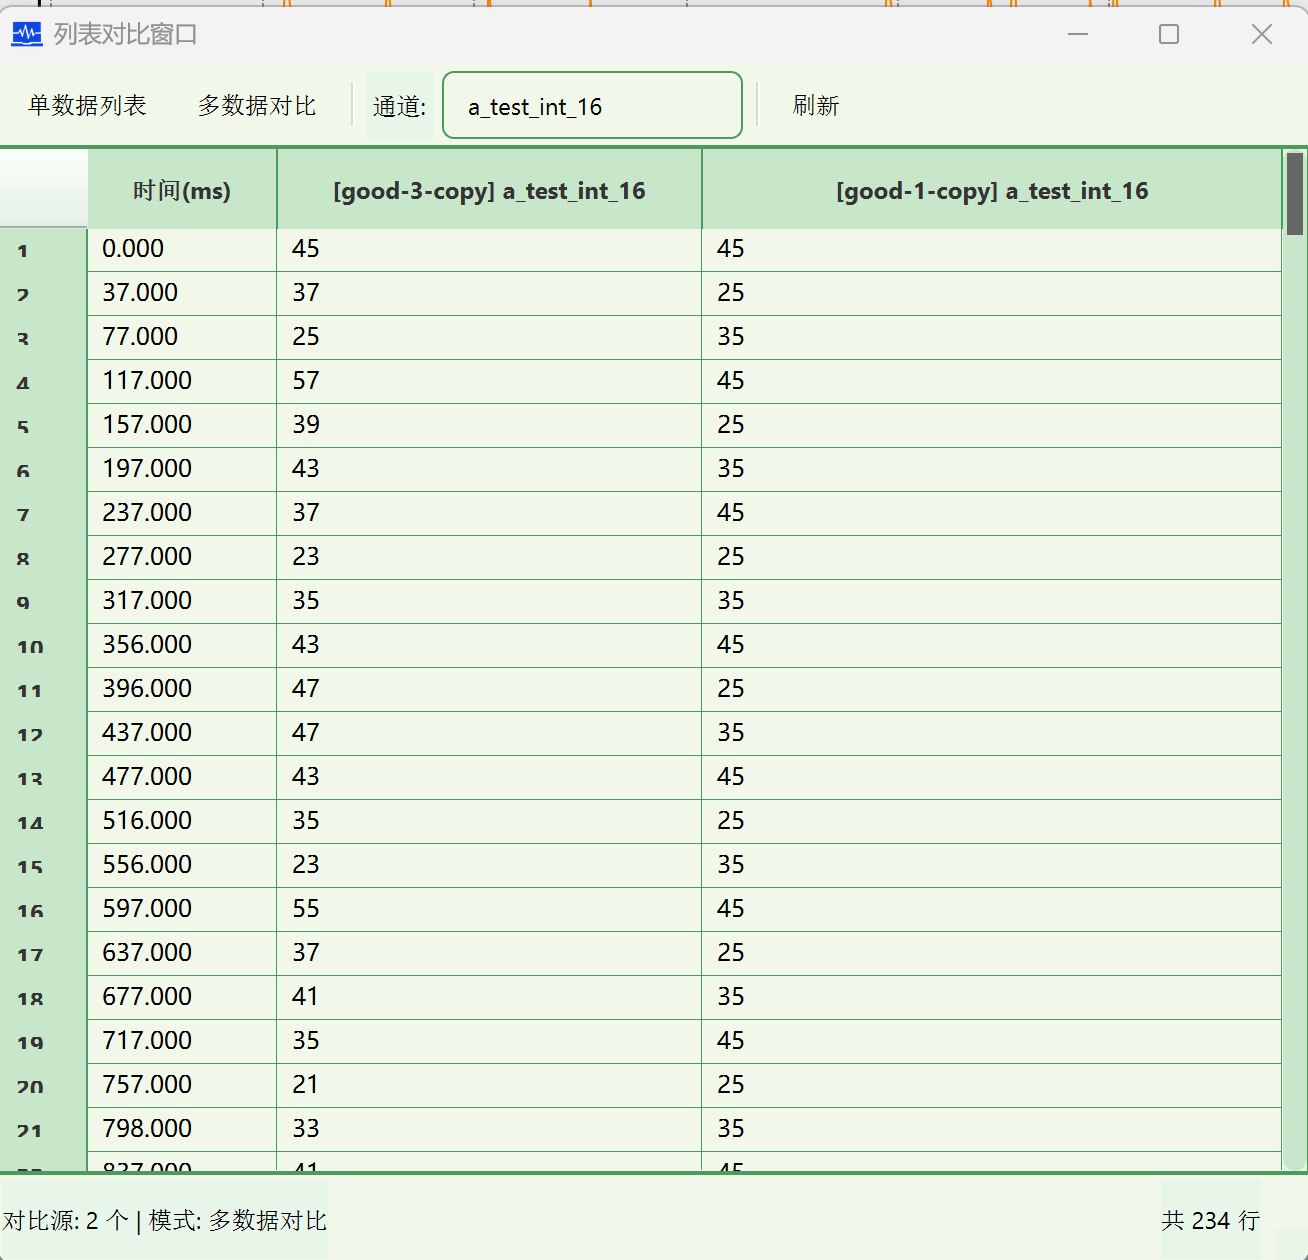Click the [good-3-copy] a_test_int_16 column header

(x=489, y=190)
